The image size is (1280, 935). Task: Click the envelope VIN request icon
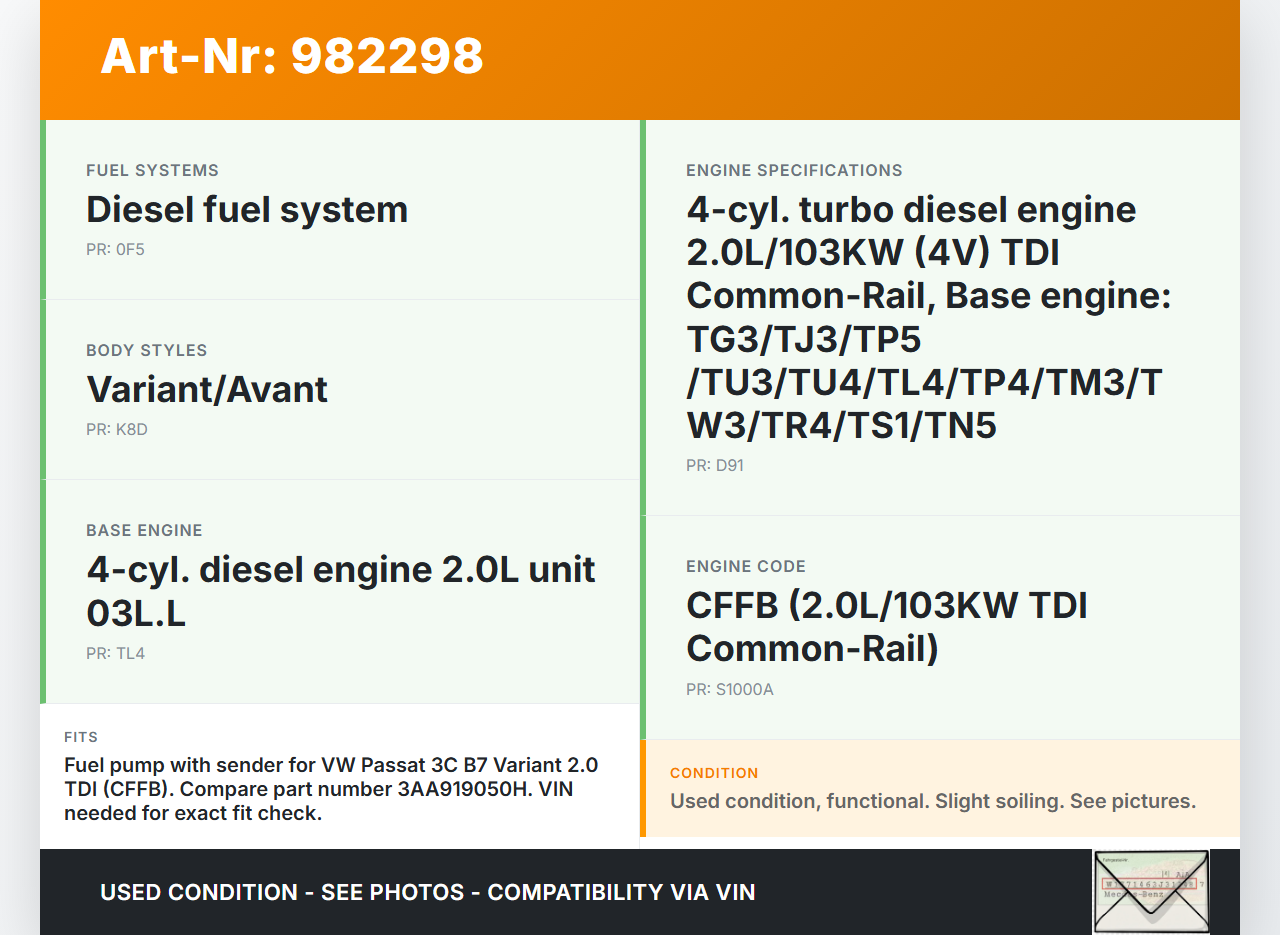1151,891
